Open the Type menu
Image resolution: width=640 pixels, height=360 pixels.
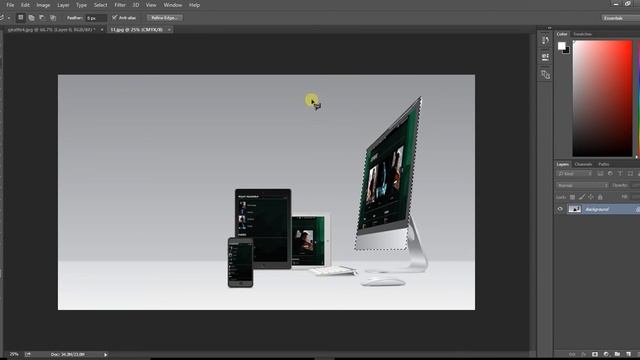click(81, 5)
